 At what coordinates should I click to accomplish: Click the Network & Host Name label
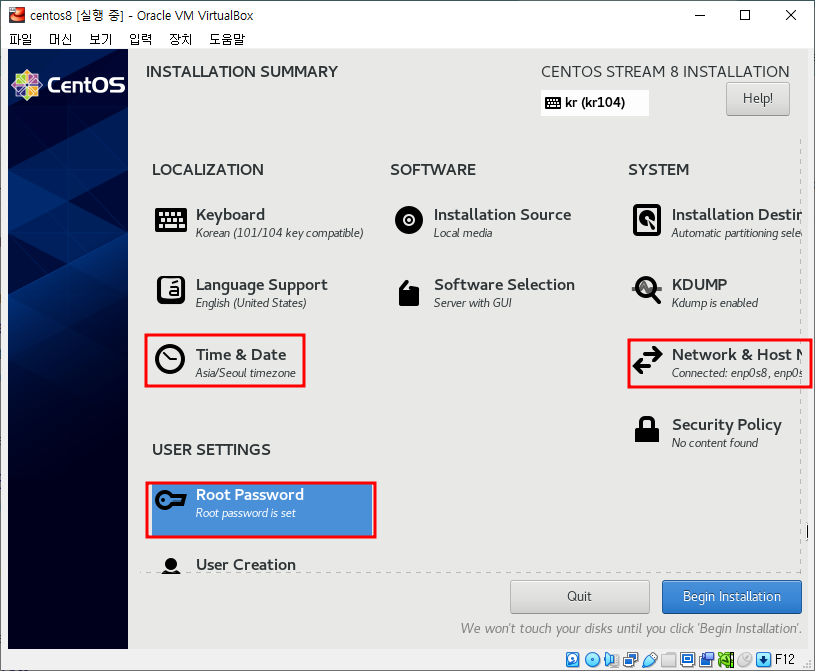pos(737,354)
